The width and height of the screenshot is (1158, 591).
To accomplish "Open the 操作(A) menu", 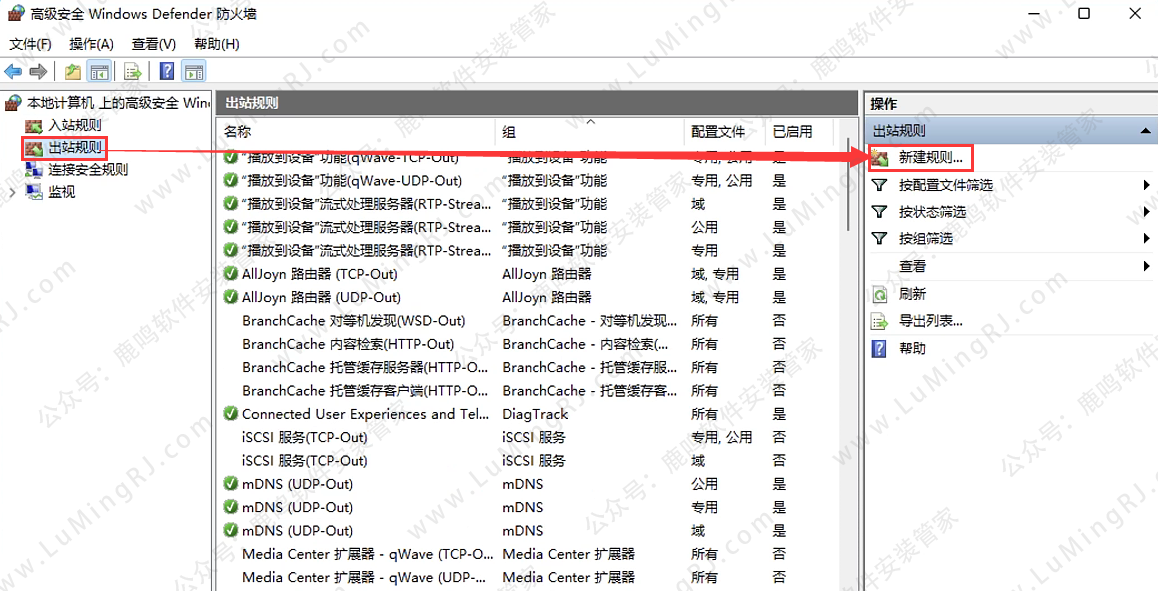I will (91, 44).
